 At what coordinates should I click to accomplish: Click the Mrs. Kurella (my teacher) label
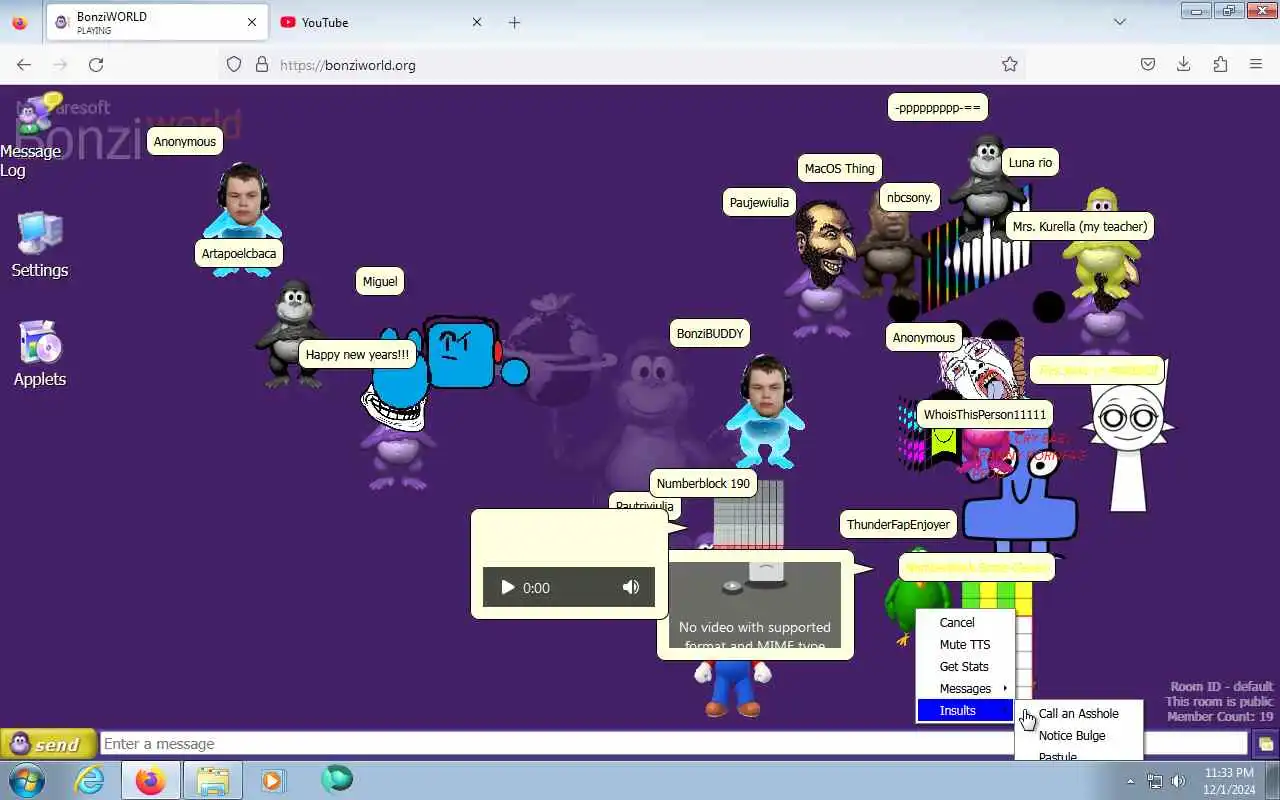coord(1079,226)
